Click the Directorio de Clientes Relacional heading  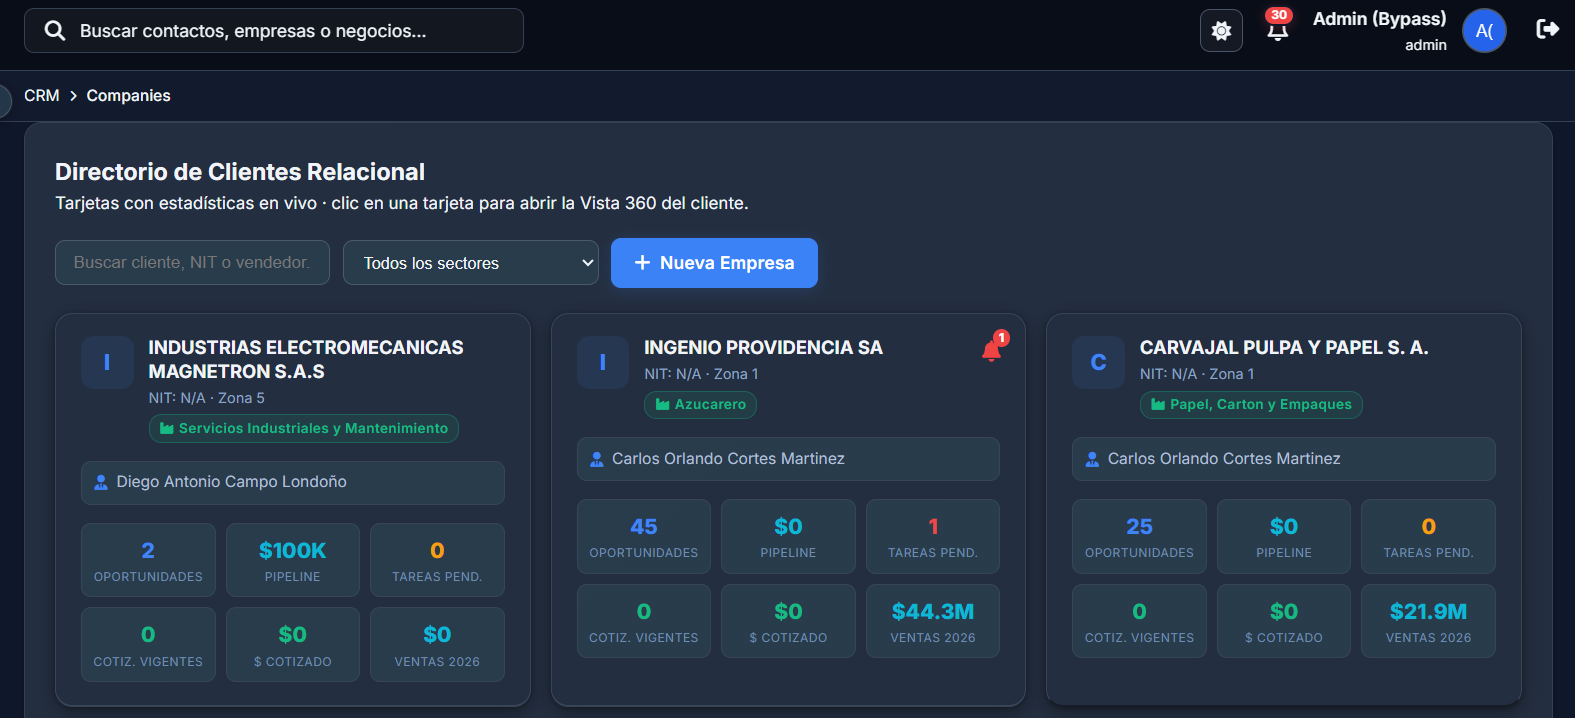[240, 172]
